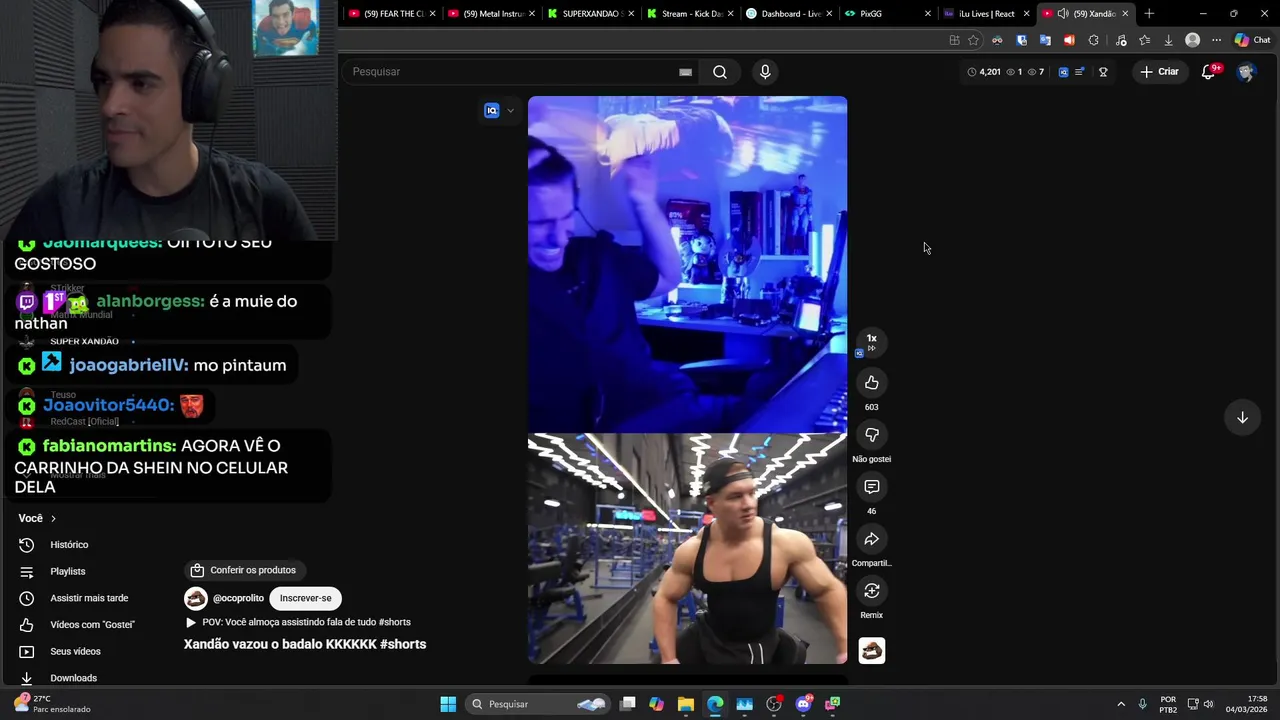Open Playlists in the sidebar
This screenshot has width=1280, height=720.
[x=68, y=571]
